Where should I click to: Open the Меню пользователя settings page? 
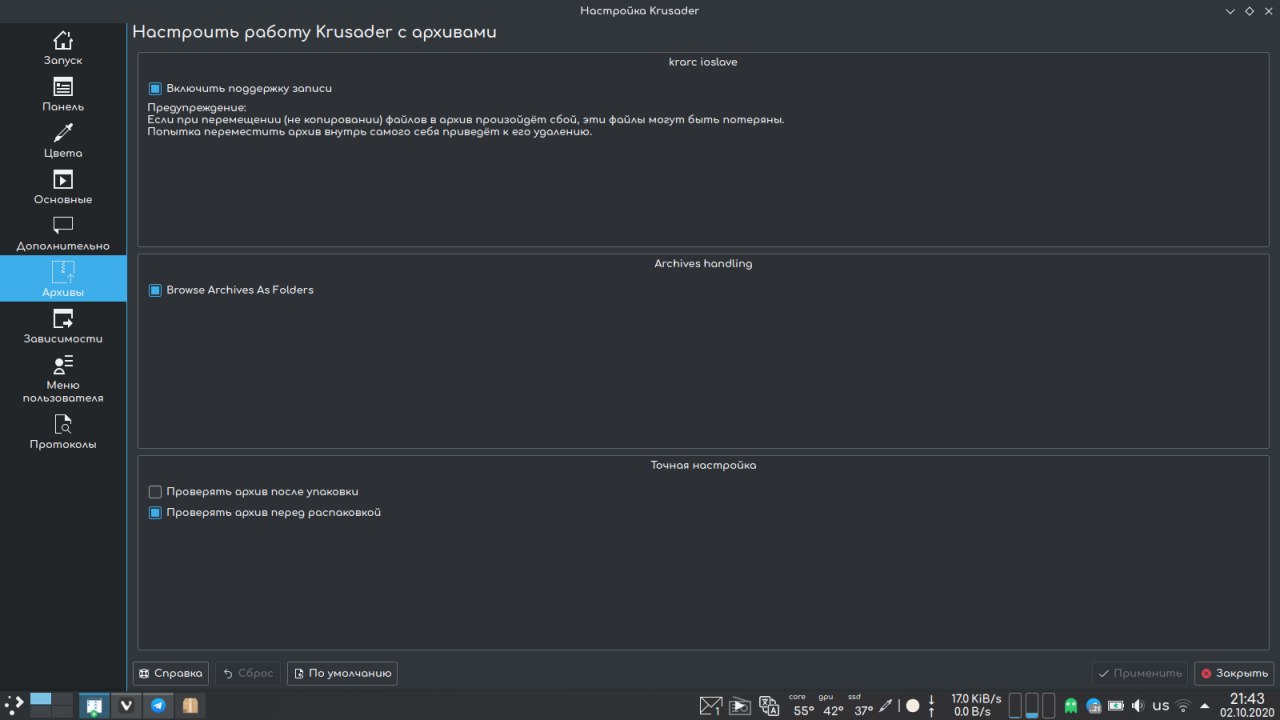pos(63,378)
